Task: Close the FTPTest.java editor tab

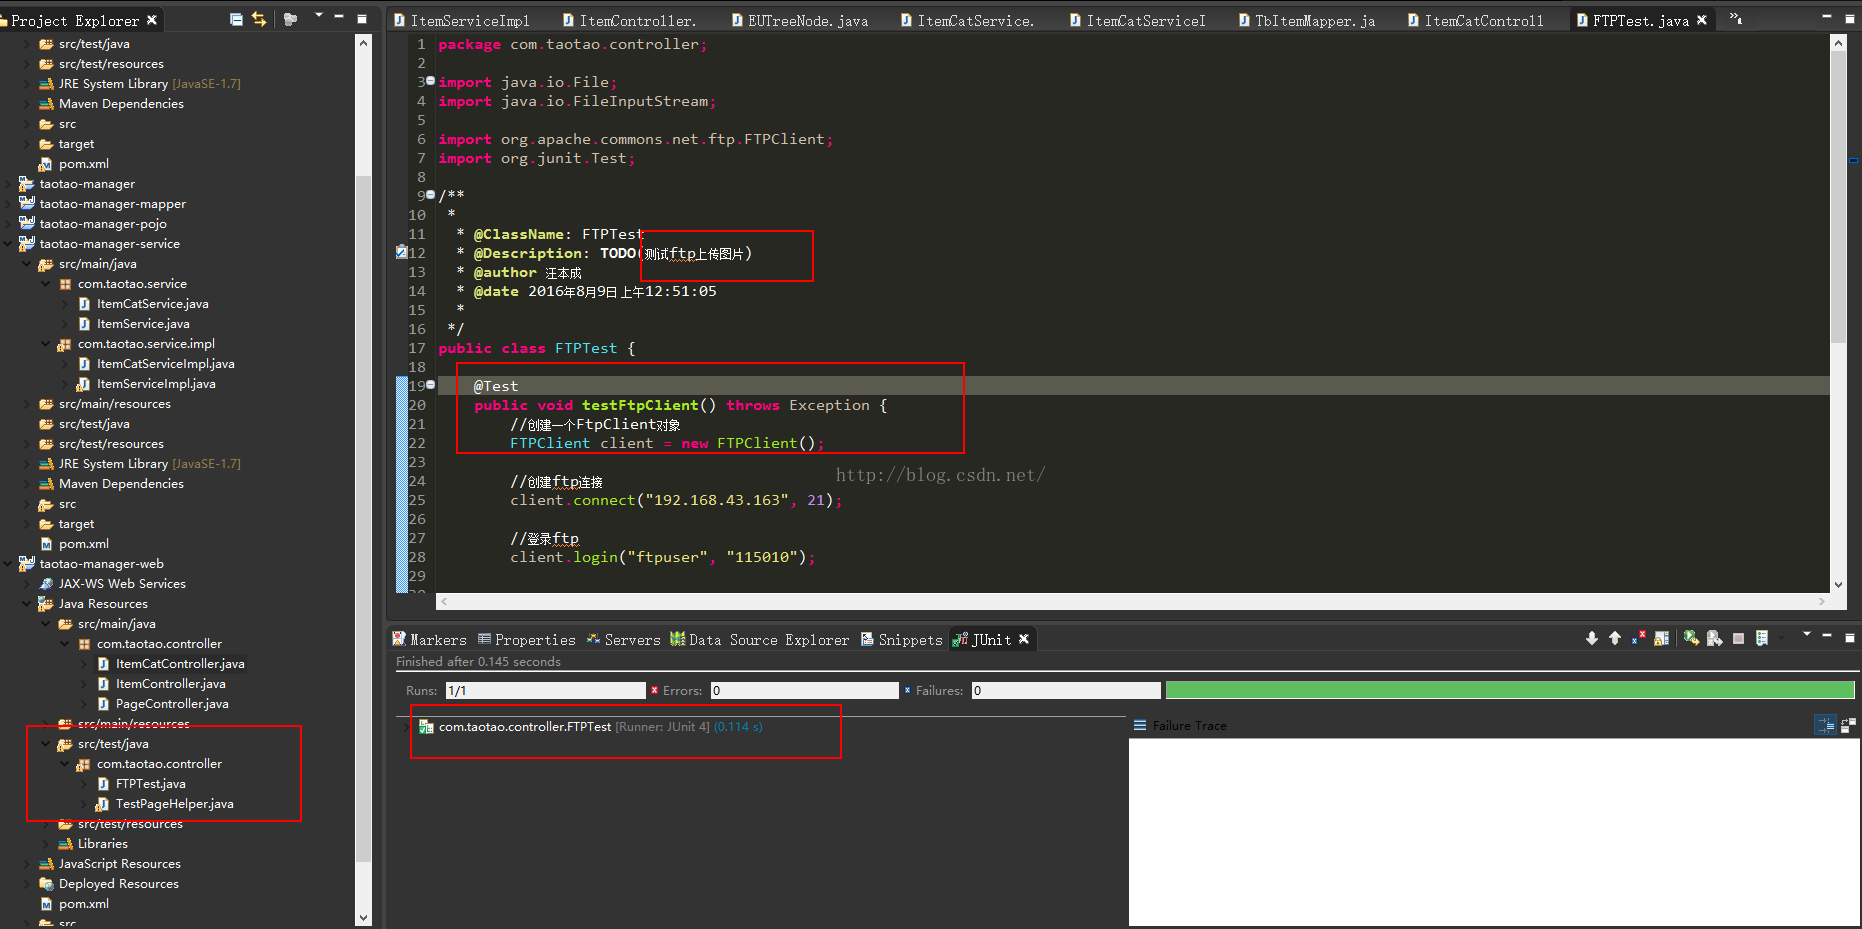Action: (1702, 20)
